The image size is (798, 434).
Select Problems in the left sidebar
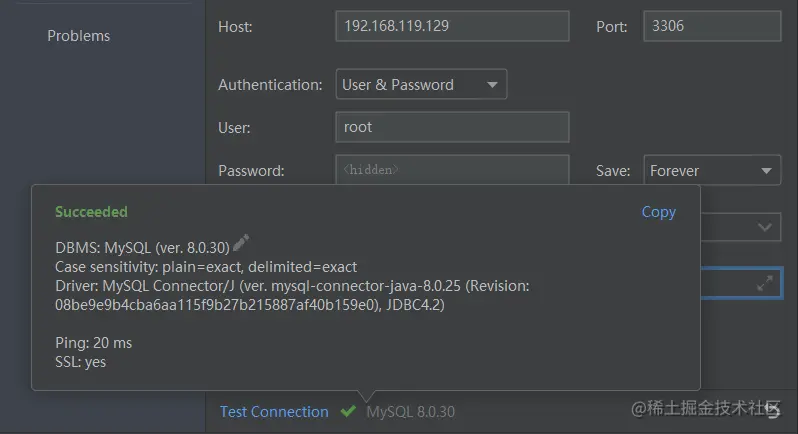[x=79, y=36]
